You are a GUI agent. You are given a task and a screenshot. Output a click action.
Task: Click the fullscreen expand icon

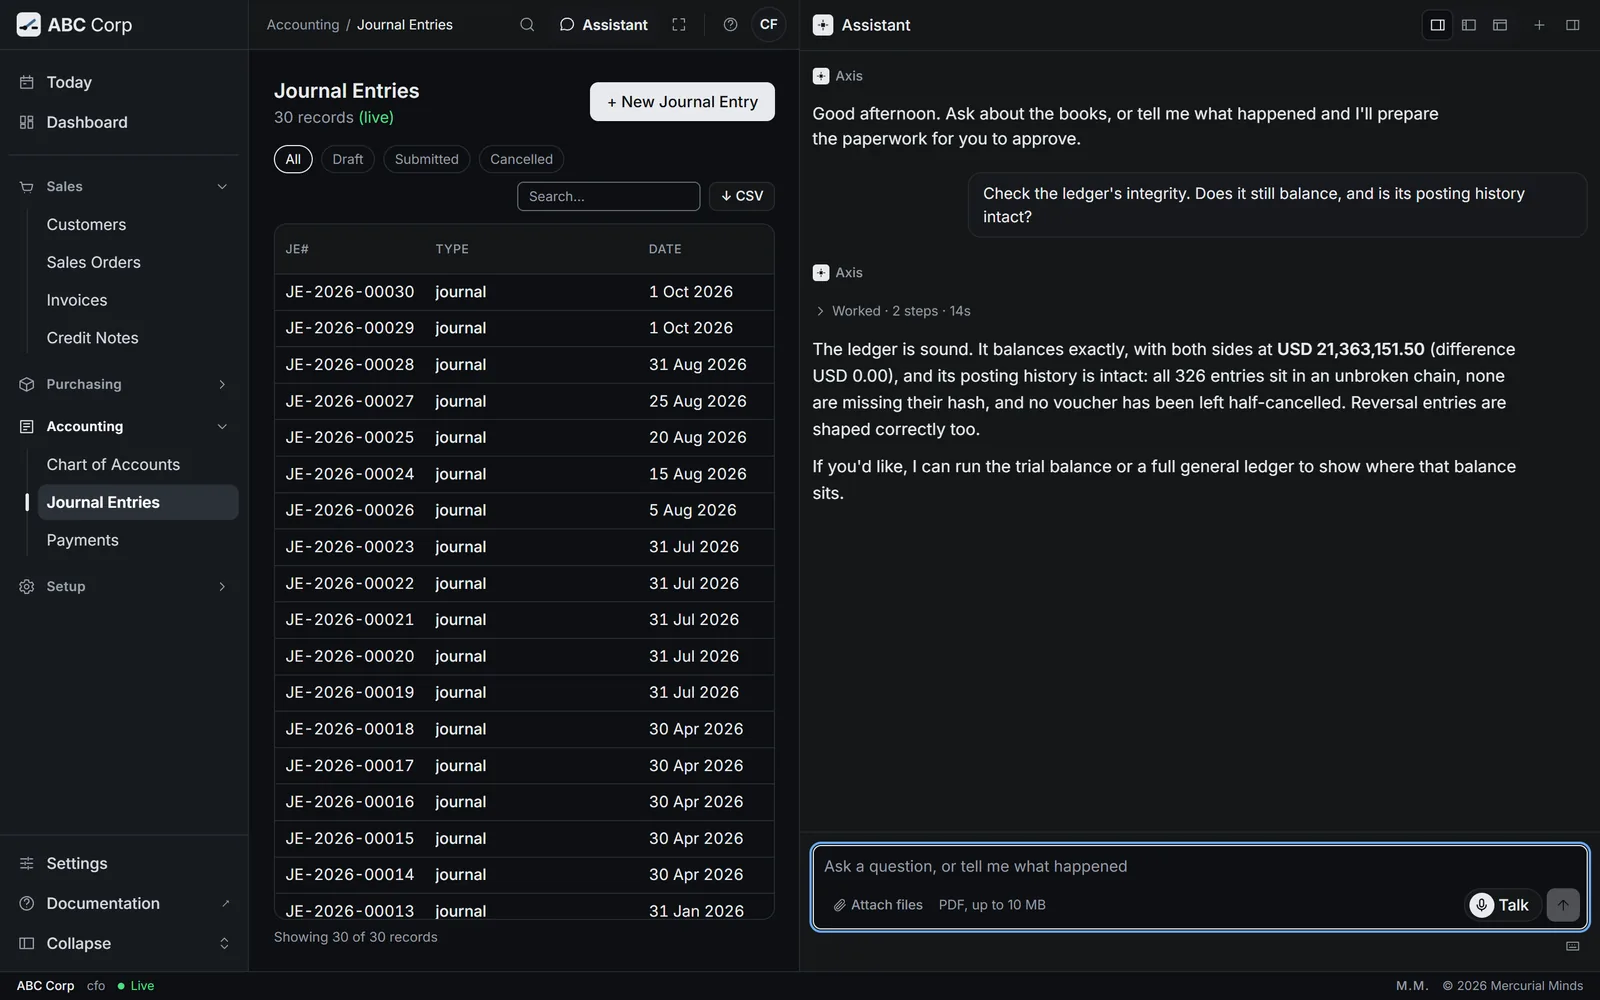[x=679, y=25]
